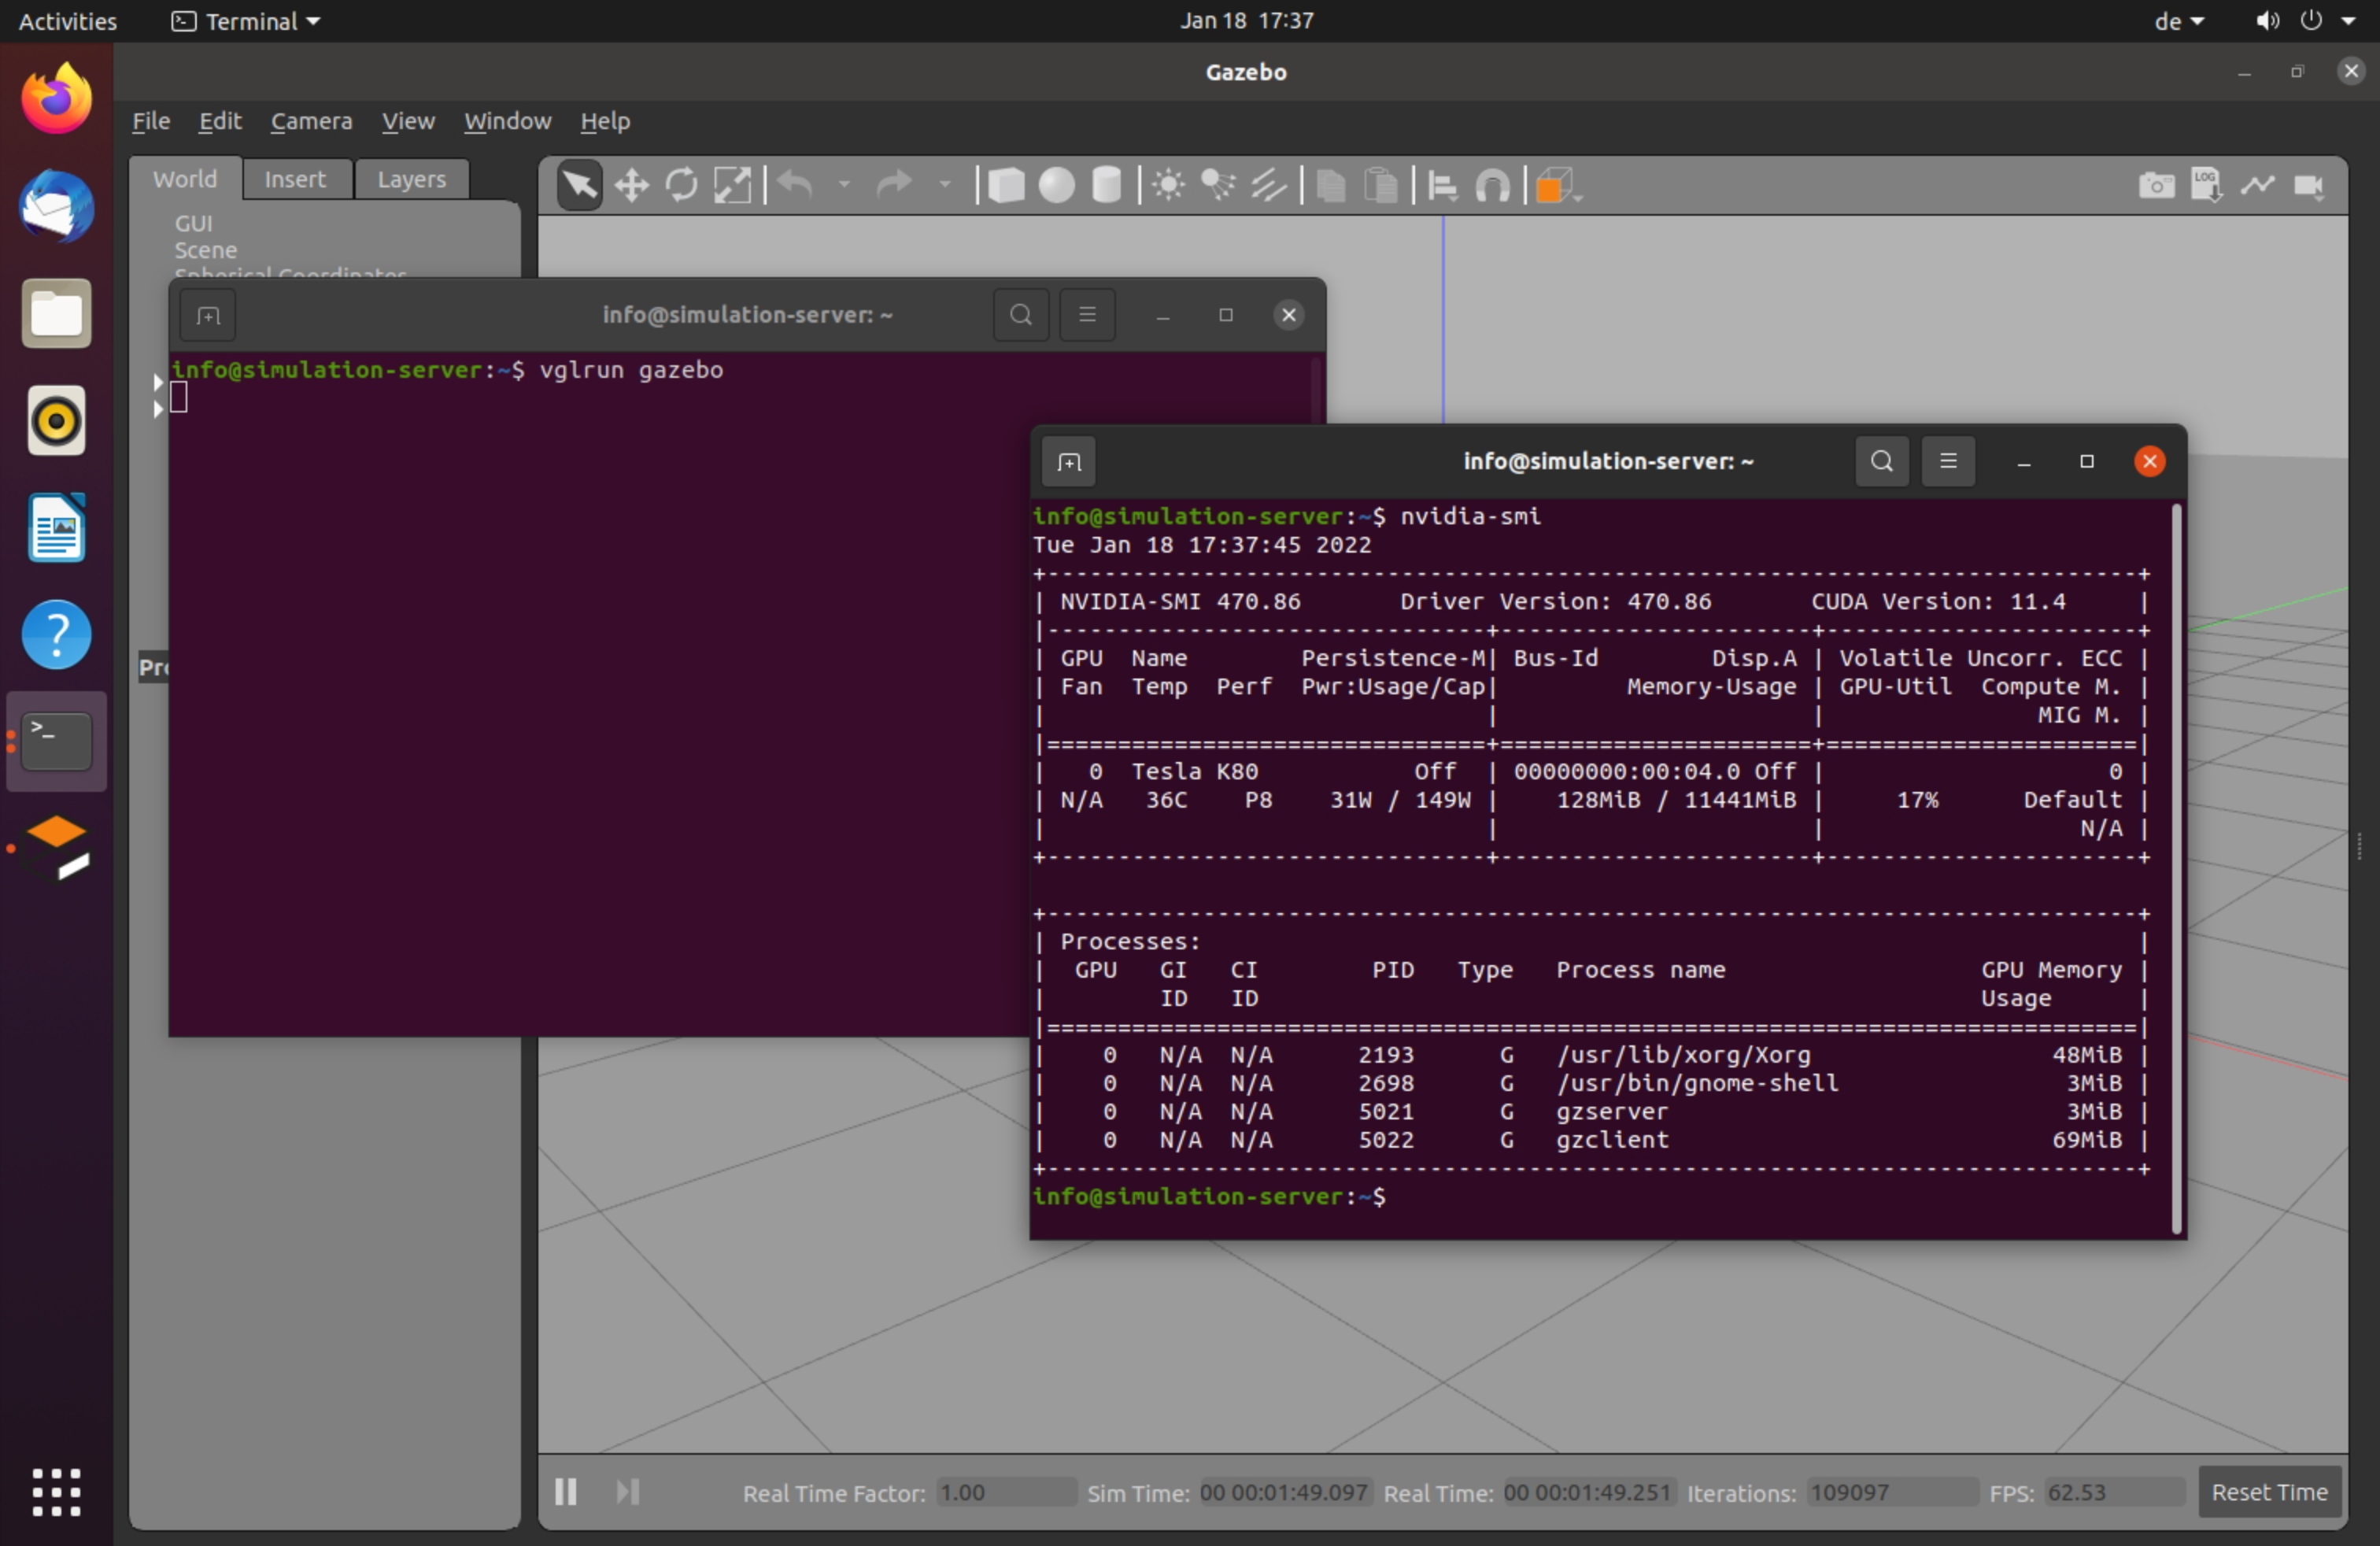Open the power system menu icon
Screen dimensions: 2380x1546
tap(2310, 20)
